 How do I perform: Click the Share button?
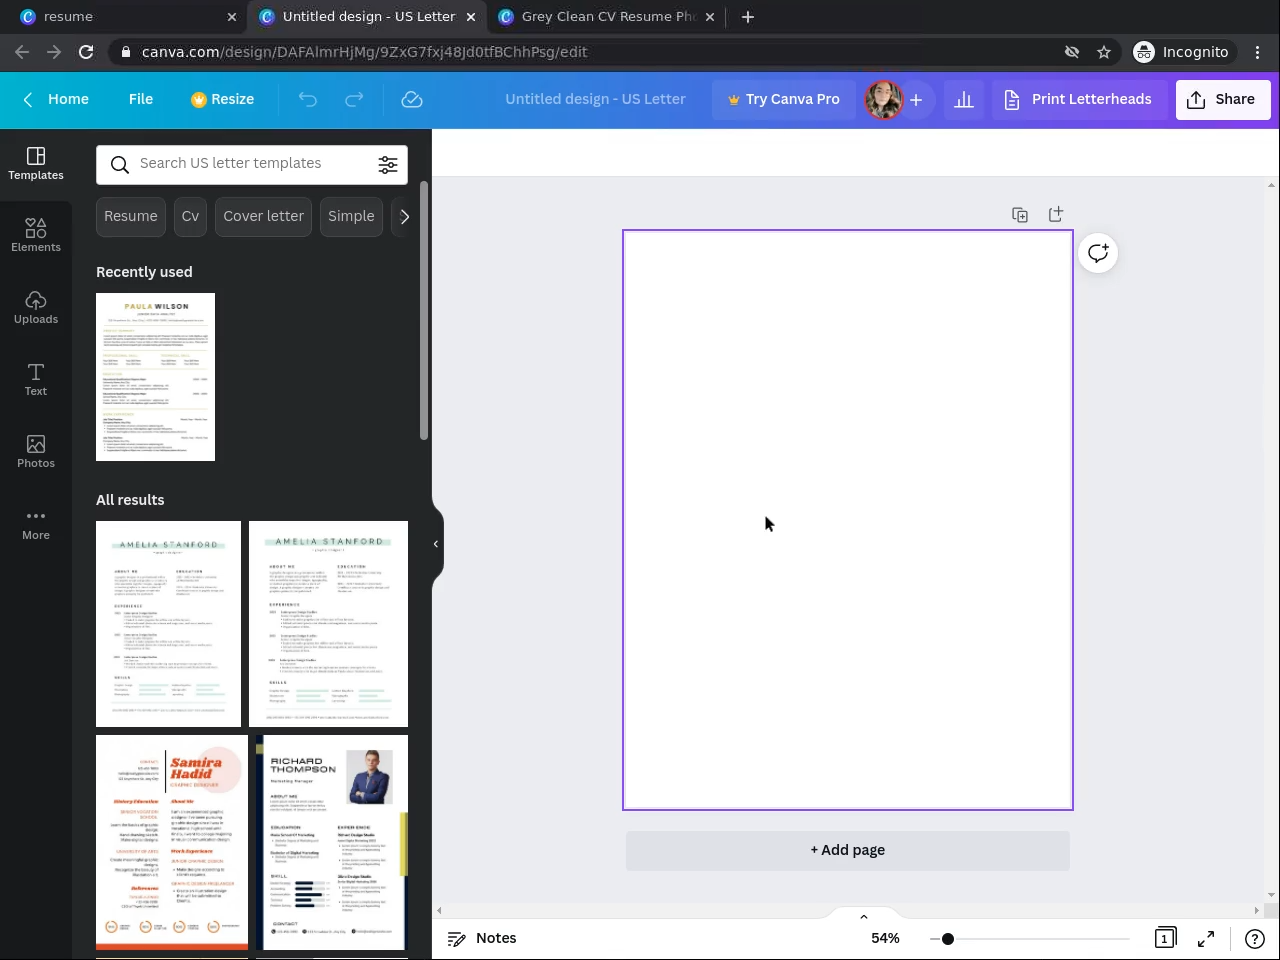click(1223, 99)
